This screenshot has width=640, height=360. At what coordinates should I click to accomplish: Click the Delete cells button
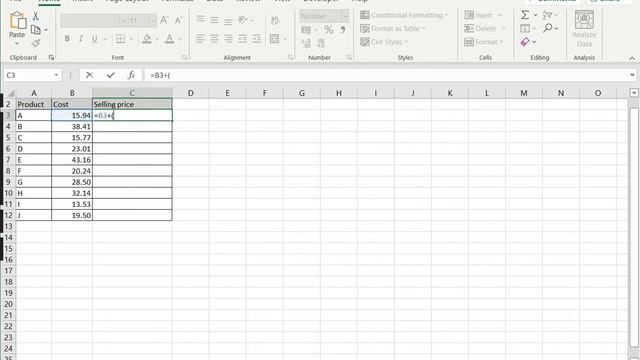click(x=484, y=29)
